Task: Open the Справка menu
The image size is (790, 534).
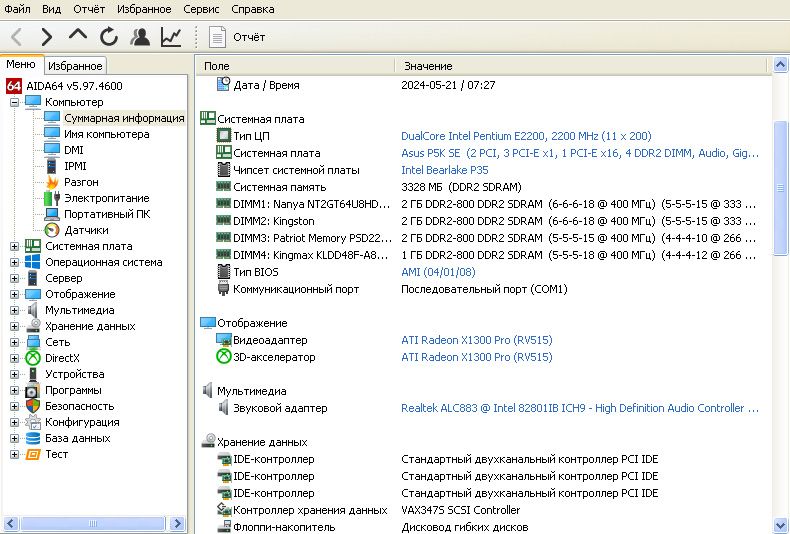Action: coord(253,9)
